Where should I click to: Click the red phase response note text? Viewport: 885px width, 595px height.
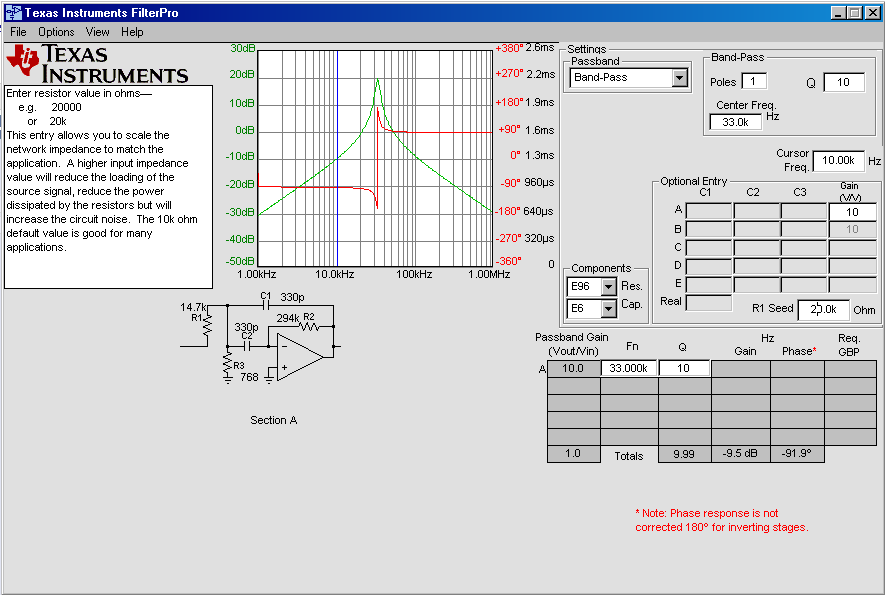pos(722,520)
